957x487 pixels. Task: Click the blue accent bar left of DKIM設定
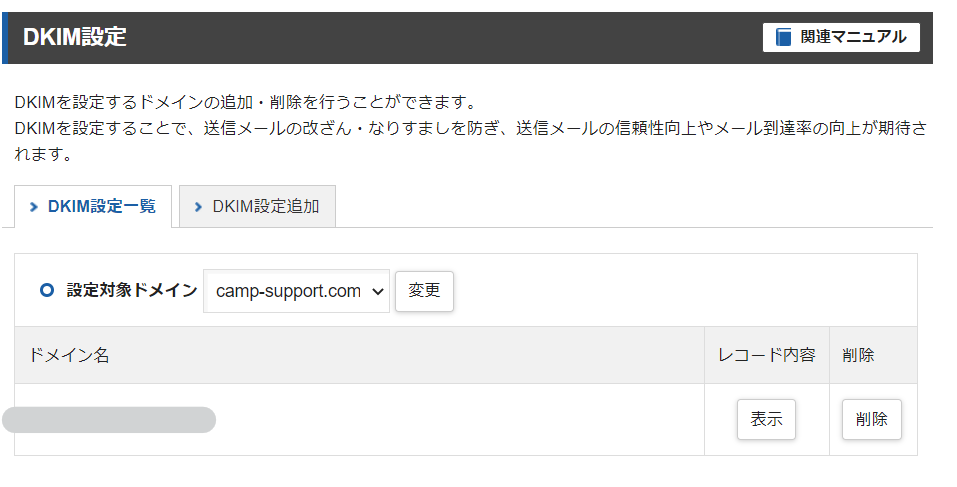tap(4, 38)
